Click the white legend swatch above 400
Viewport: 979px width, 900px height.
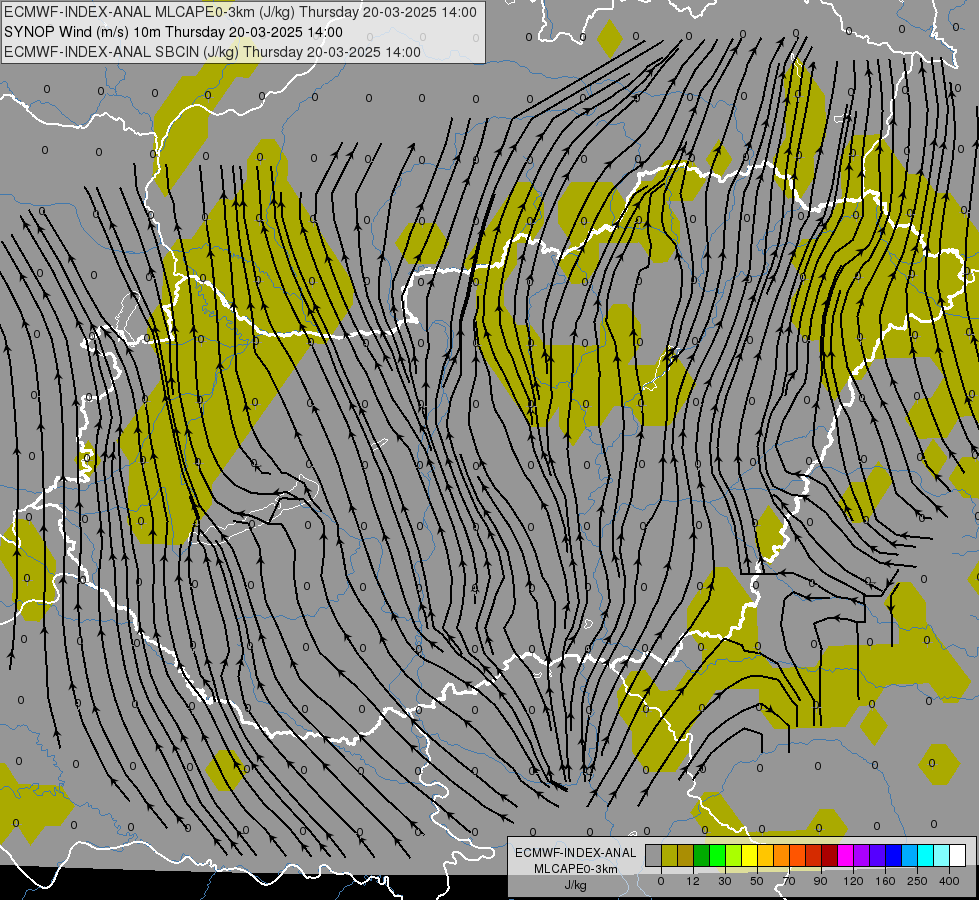tap(957, 855)
